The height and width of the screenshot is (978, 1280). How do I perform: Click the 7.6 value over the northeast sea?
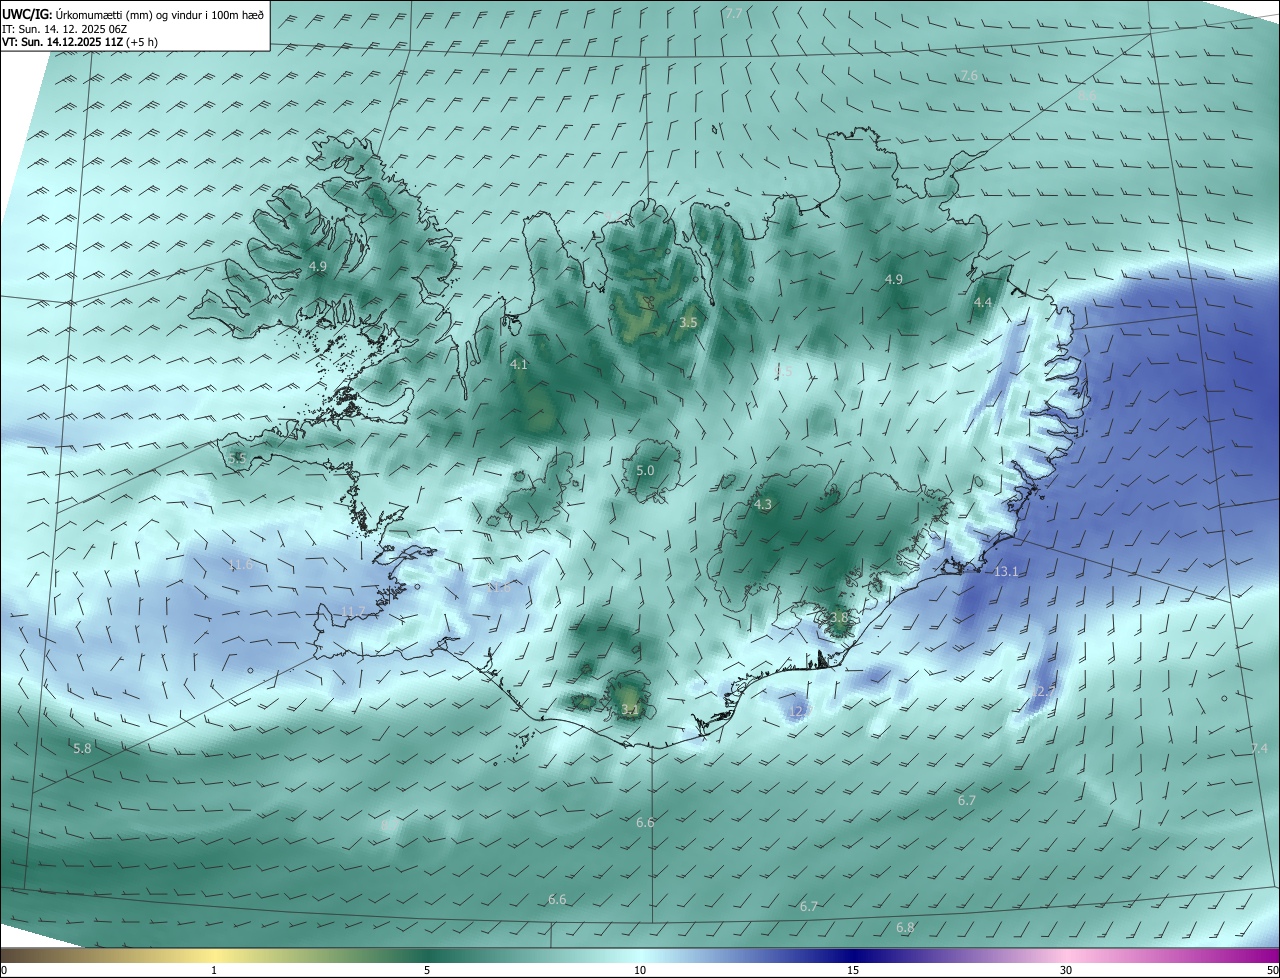click(x=969, y=76)
